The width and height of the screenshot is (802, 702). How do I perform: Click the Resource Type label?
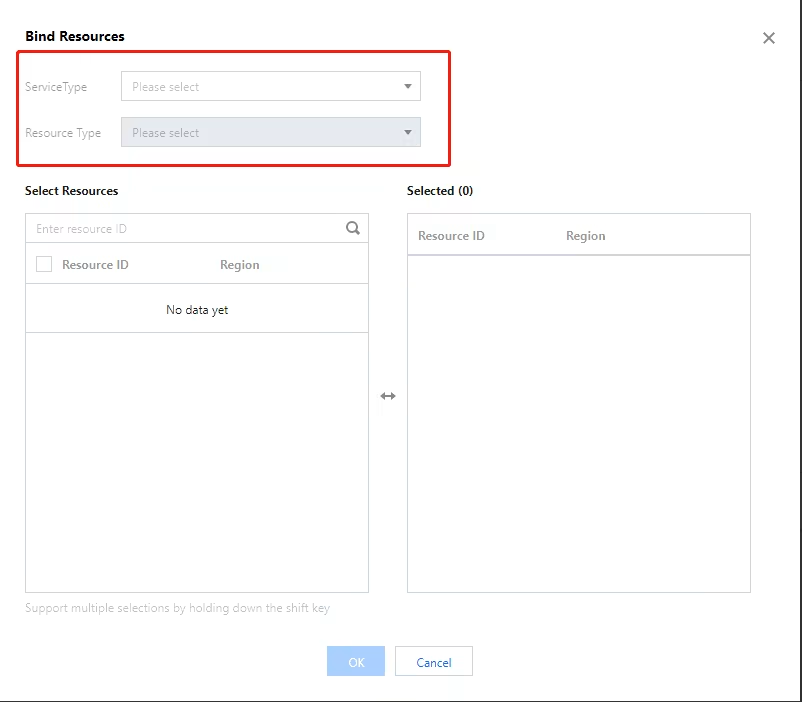coord(63,133)
